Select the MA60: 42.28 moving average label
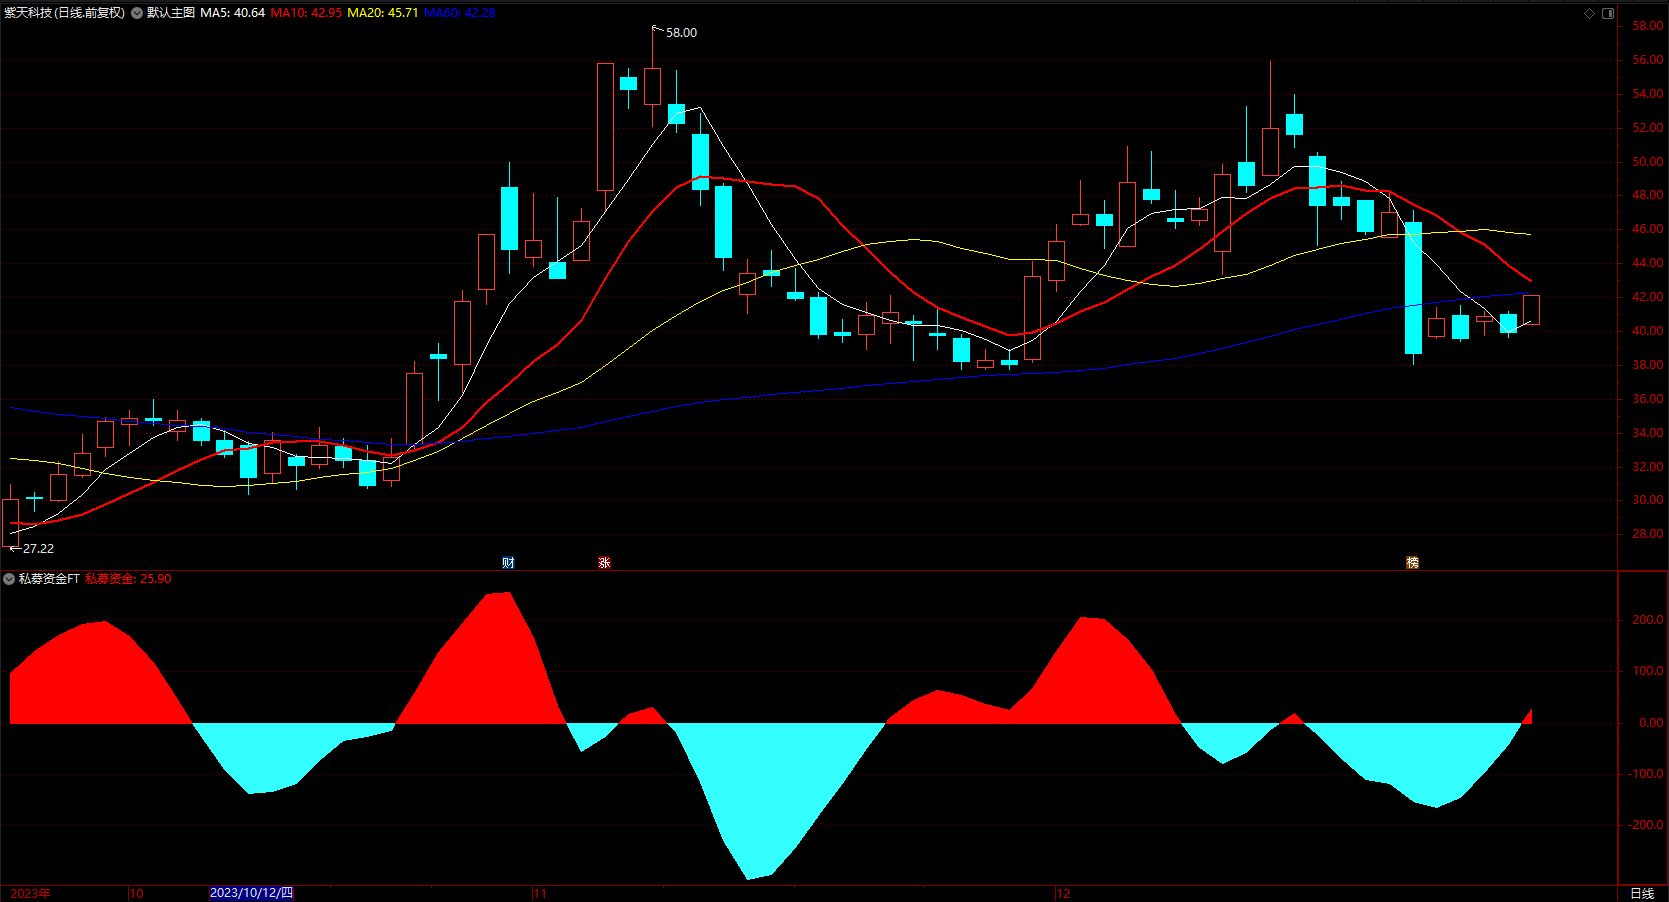Viewport: 1669px width, 902px height. click(x=460, y=13)
